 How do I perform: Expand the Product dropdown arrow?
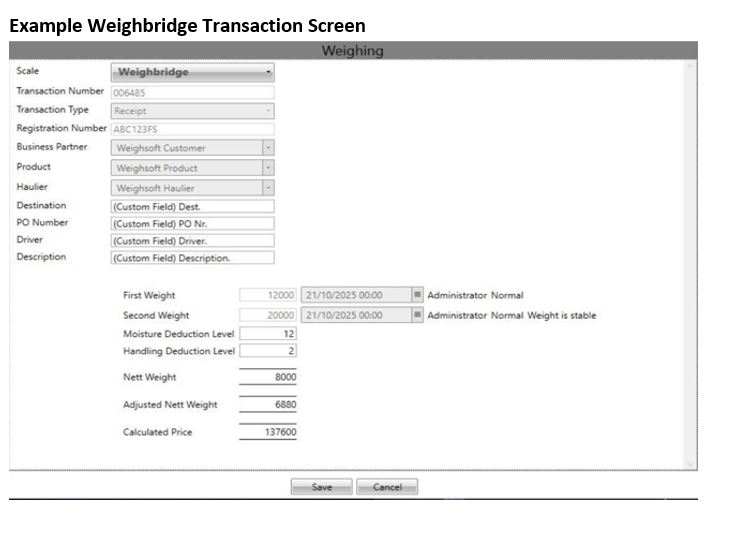click(268, 168)
